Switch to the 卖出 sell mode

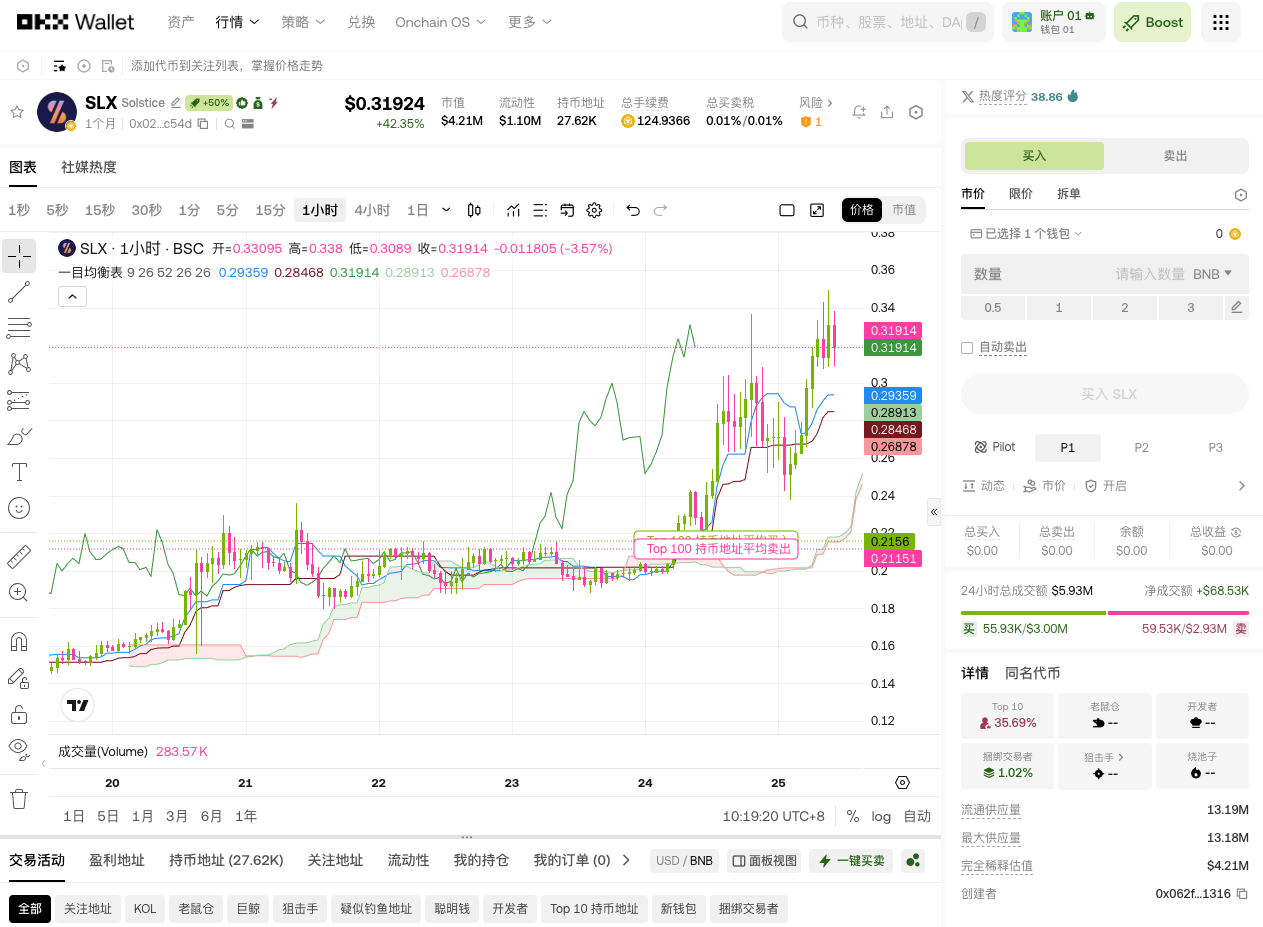1176,156
